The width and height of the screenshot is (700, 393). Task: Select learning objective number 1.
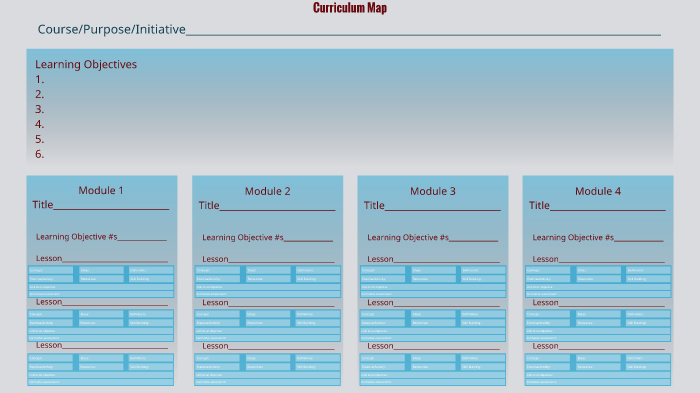pyautogui.click(x=39, y=79)
